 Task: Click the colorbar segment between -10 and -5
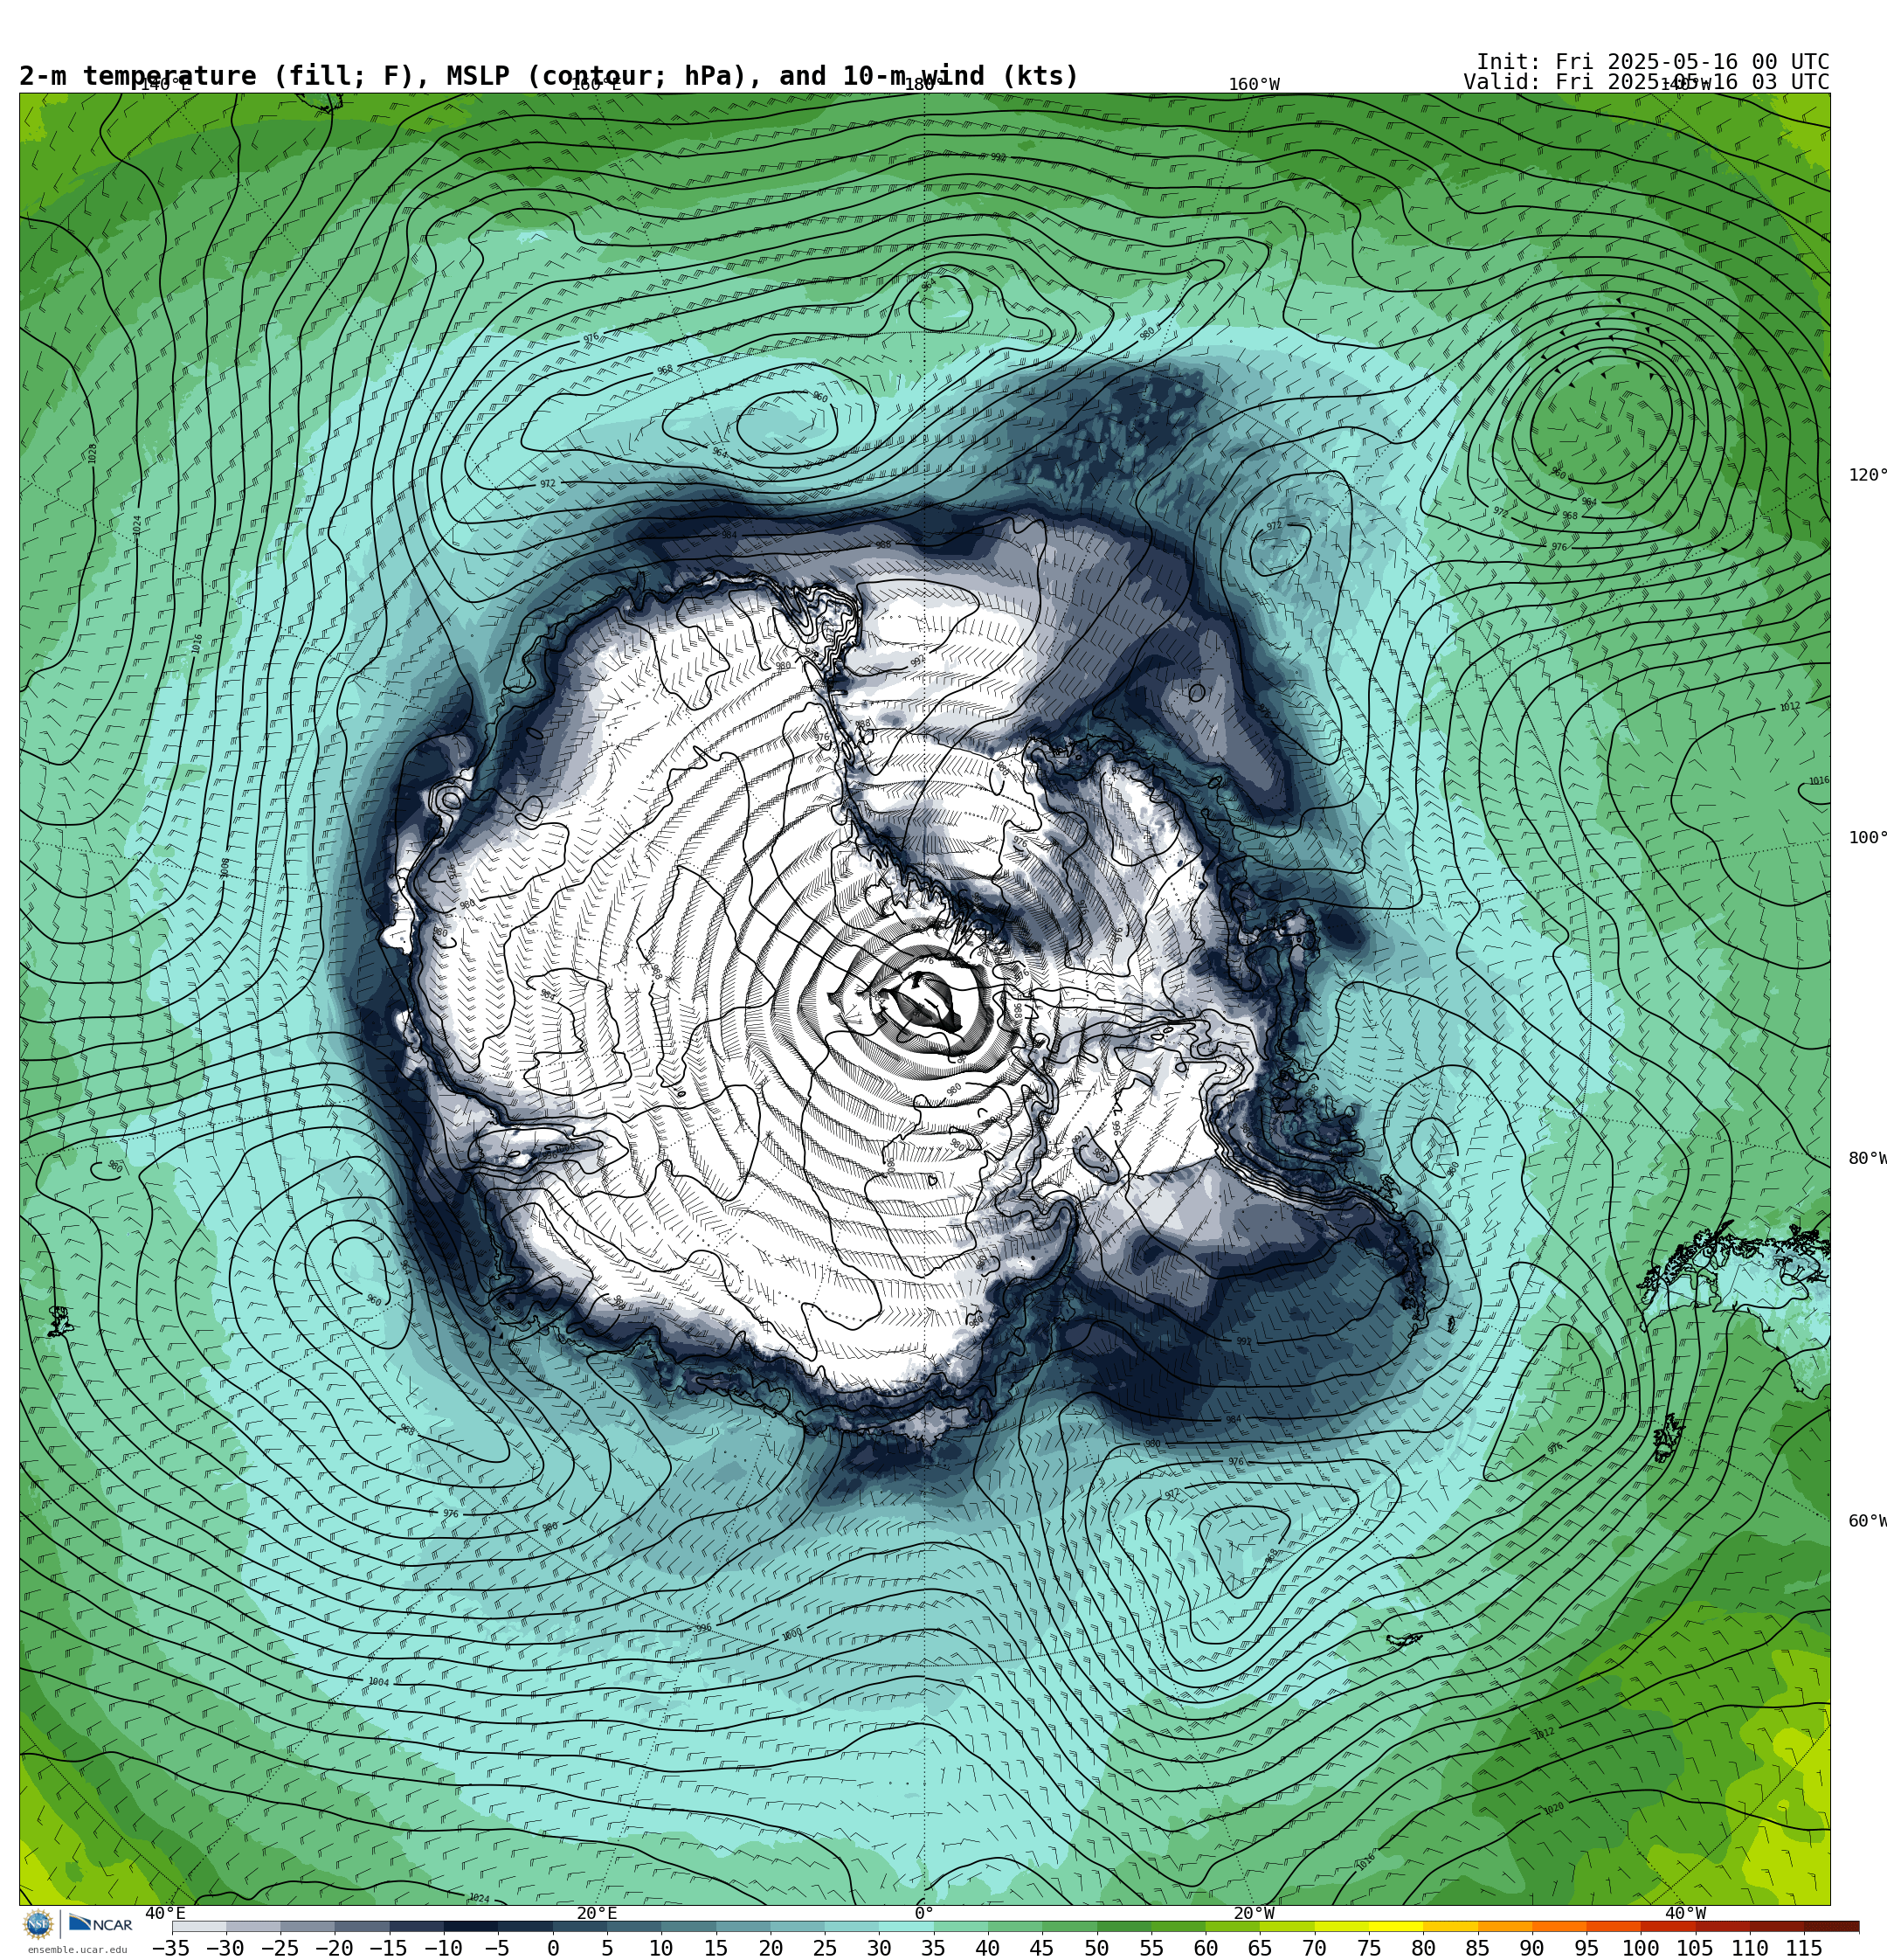[471, 1926]
